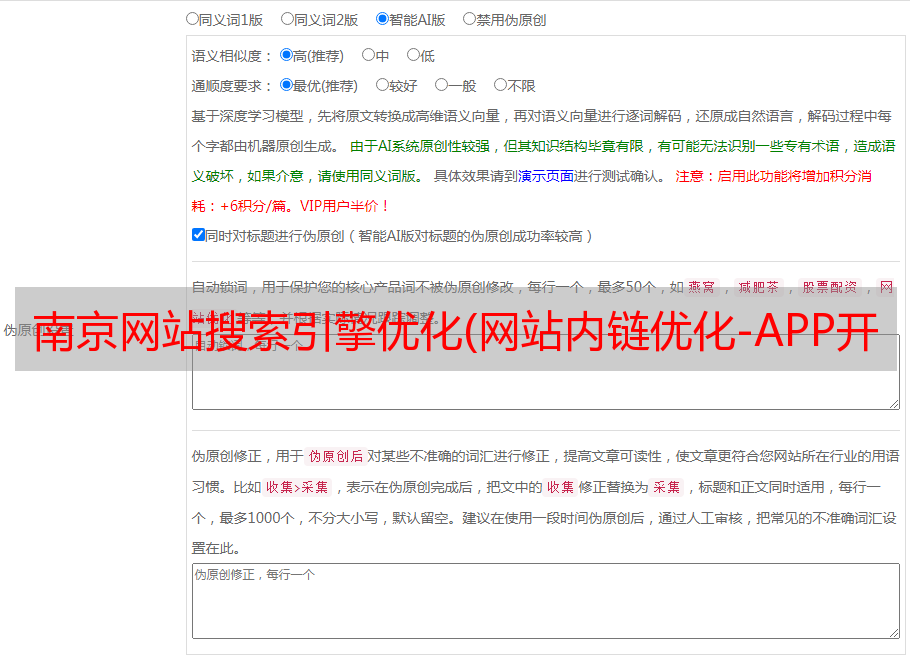Image resolution: width=911 pixels, height=658 pixels.
Task: Set 通顺度要求 to 较好
Action: point(382,85)
